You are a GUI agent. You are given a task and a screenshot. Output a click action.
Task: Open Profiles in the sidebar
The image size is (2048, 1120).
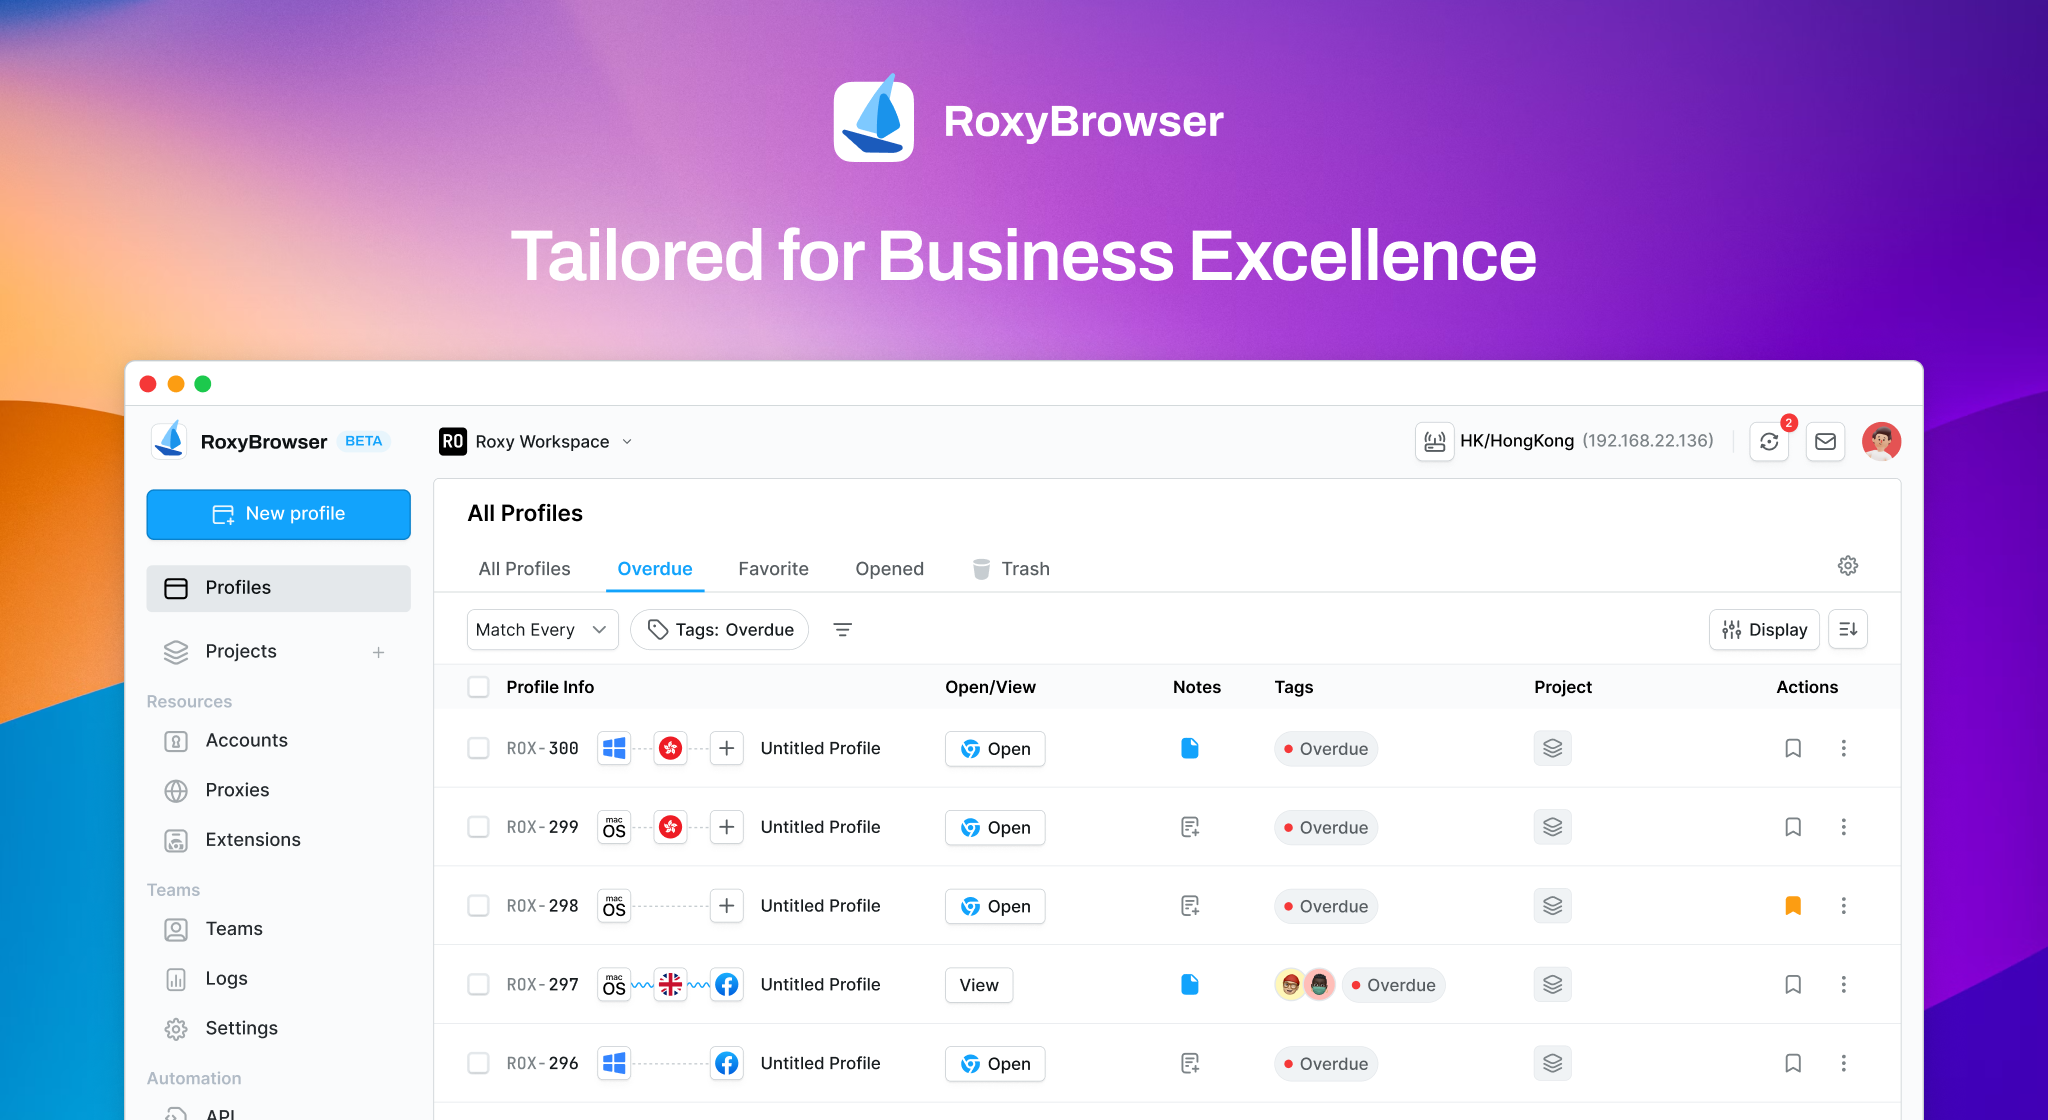pos(278,588)
